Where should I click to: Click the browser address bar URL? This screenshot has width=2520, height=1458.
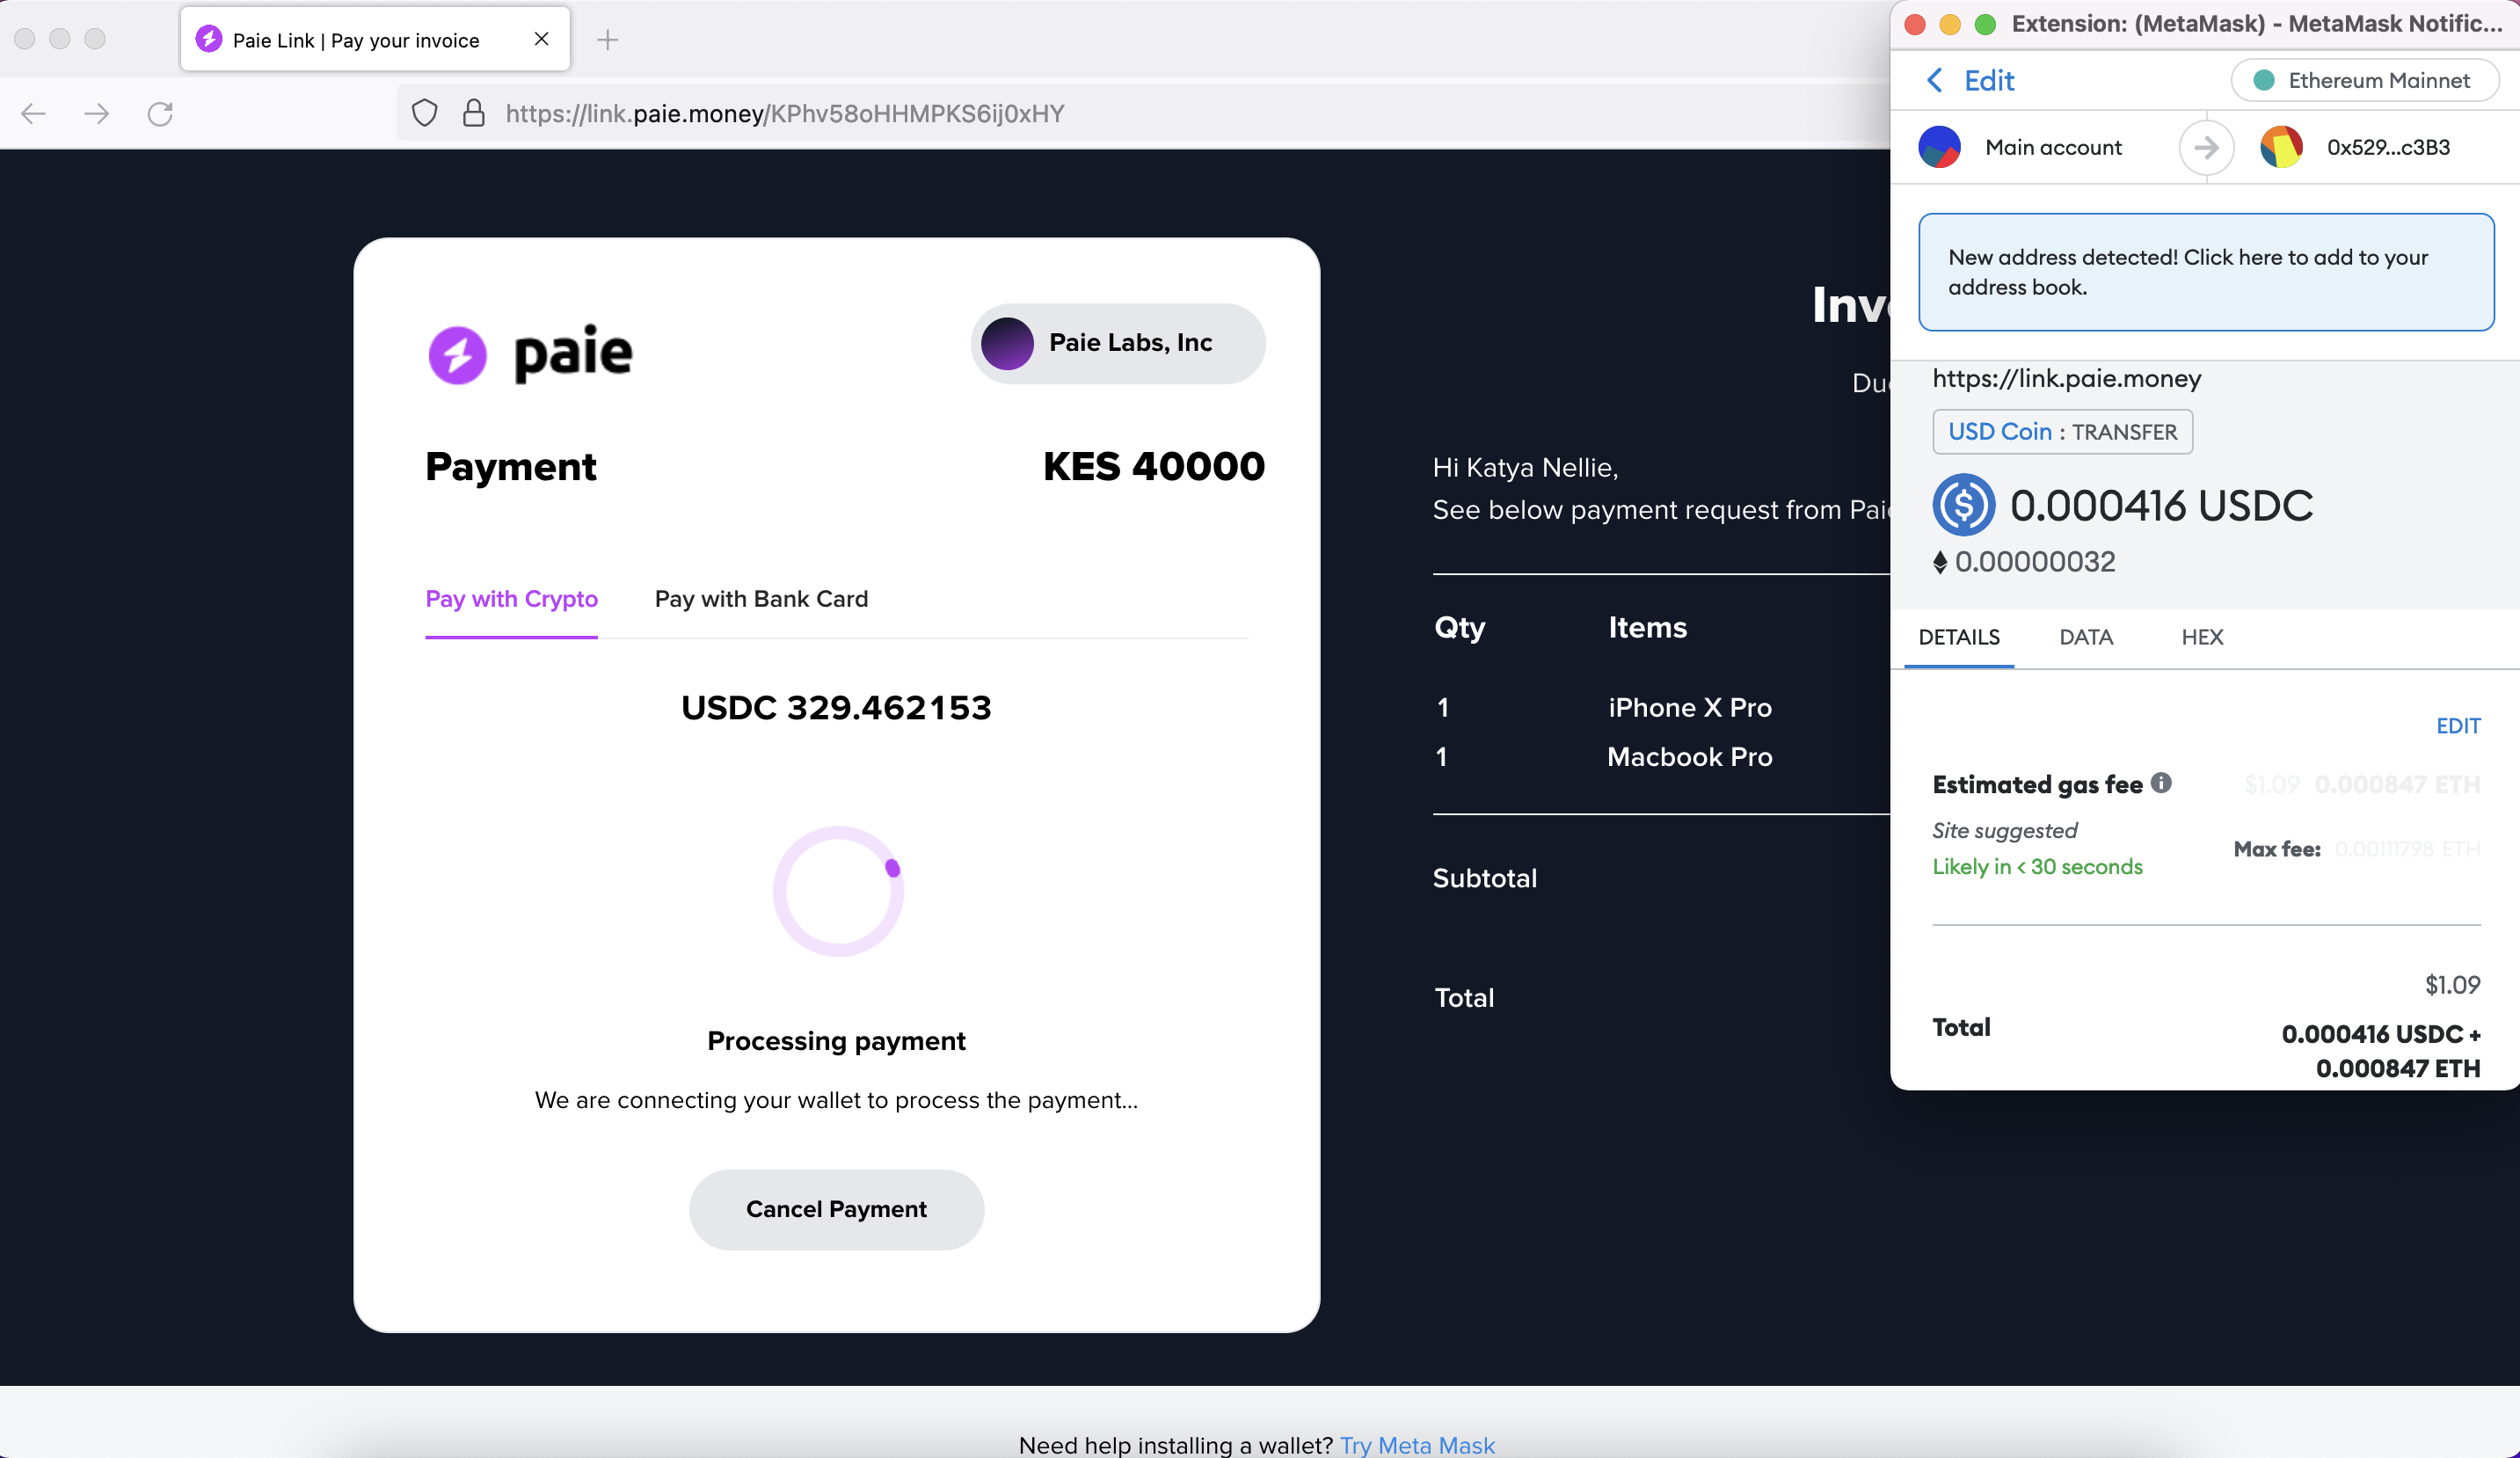[x=785, y=114]
